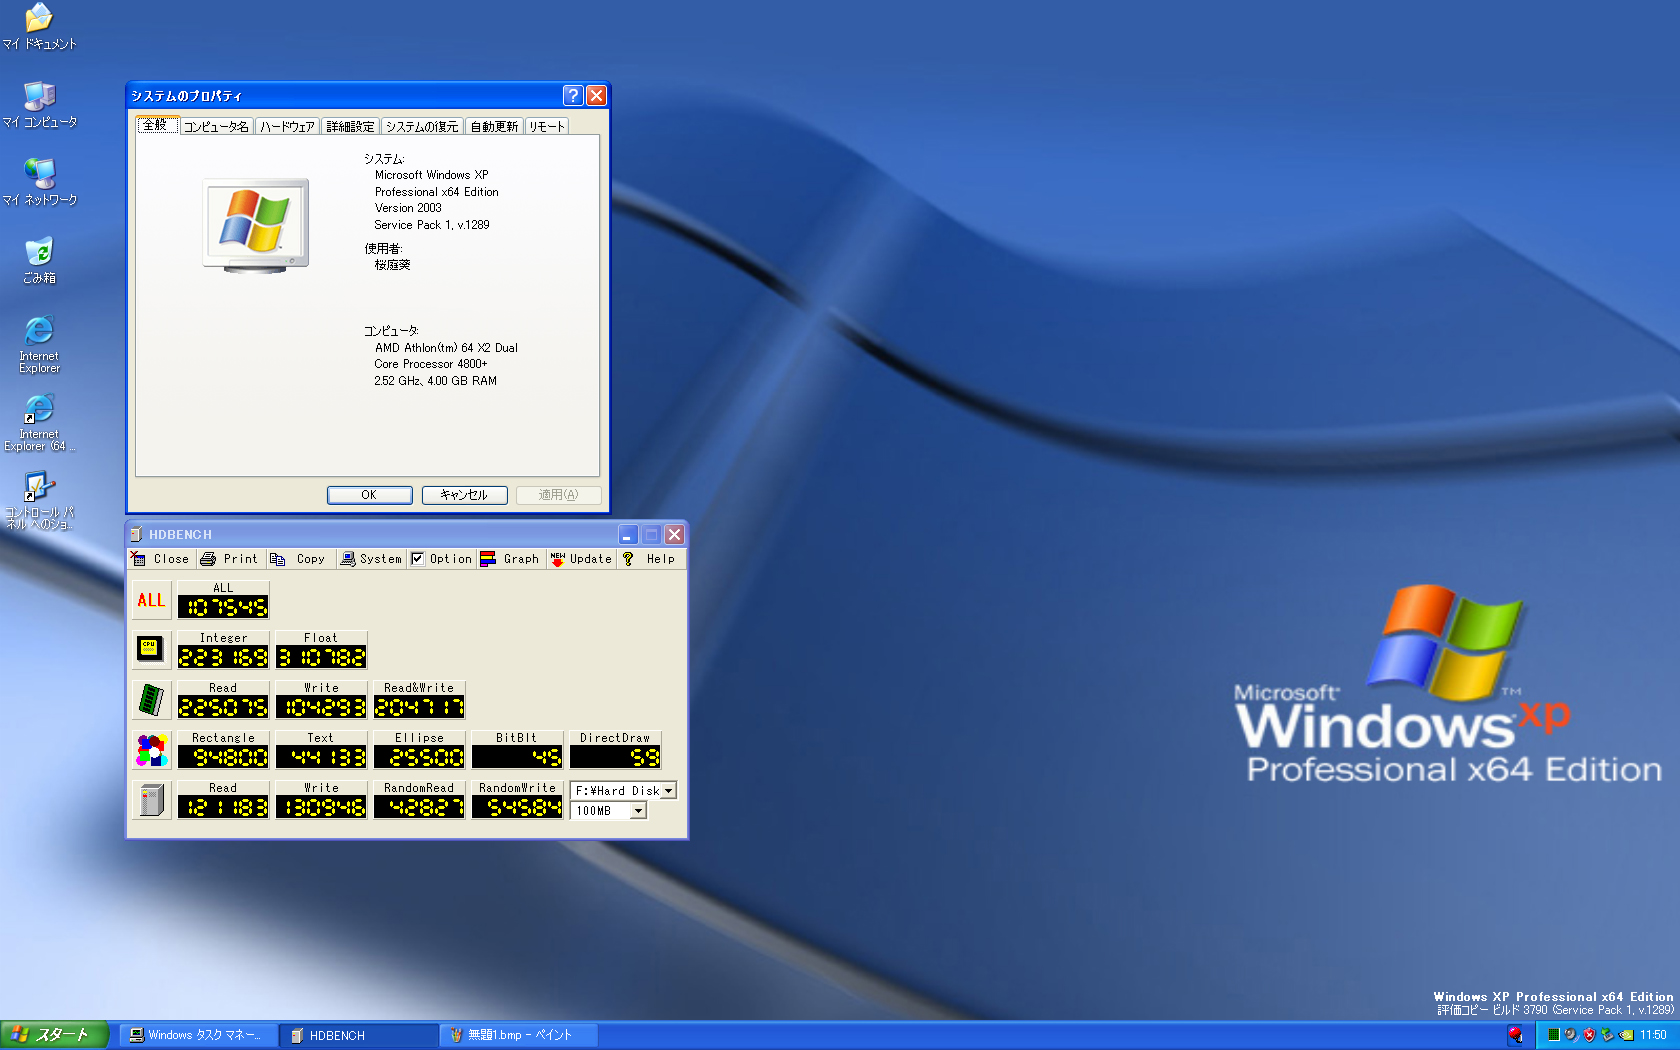The image size is (1680, 1050).
Task: Click the ALL benchmark icon in HDBENCH
Action: tap(151, 600)
